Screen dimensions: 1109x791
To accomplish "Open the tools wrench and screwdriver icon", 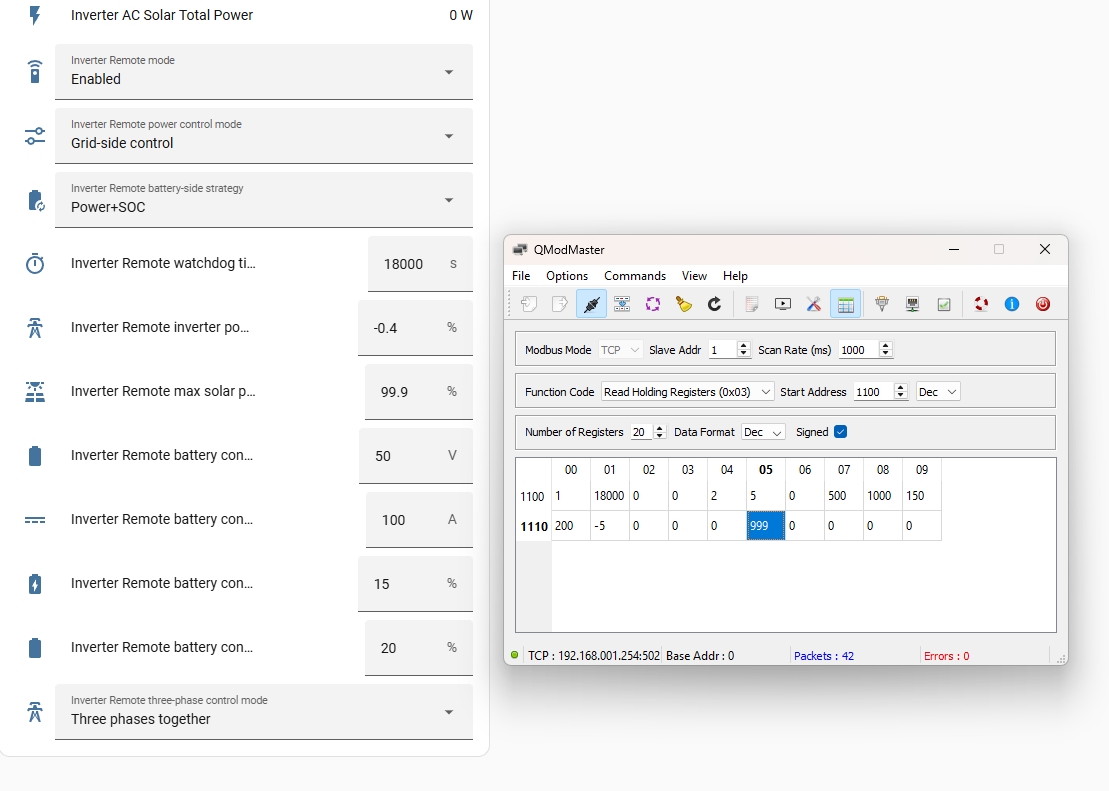I will click(x=813, y=304).
